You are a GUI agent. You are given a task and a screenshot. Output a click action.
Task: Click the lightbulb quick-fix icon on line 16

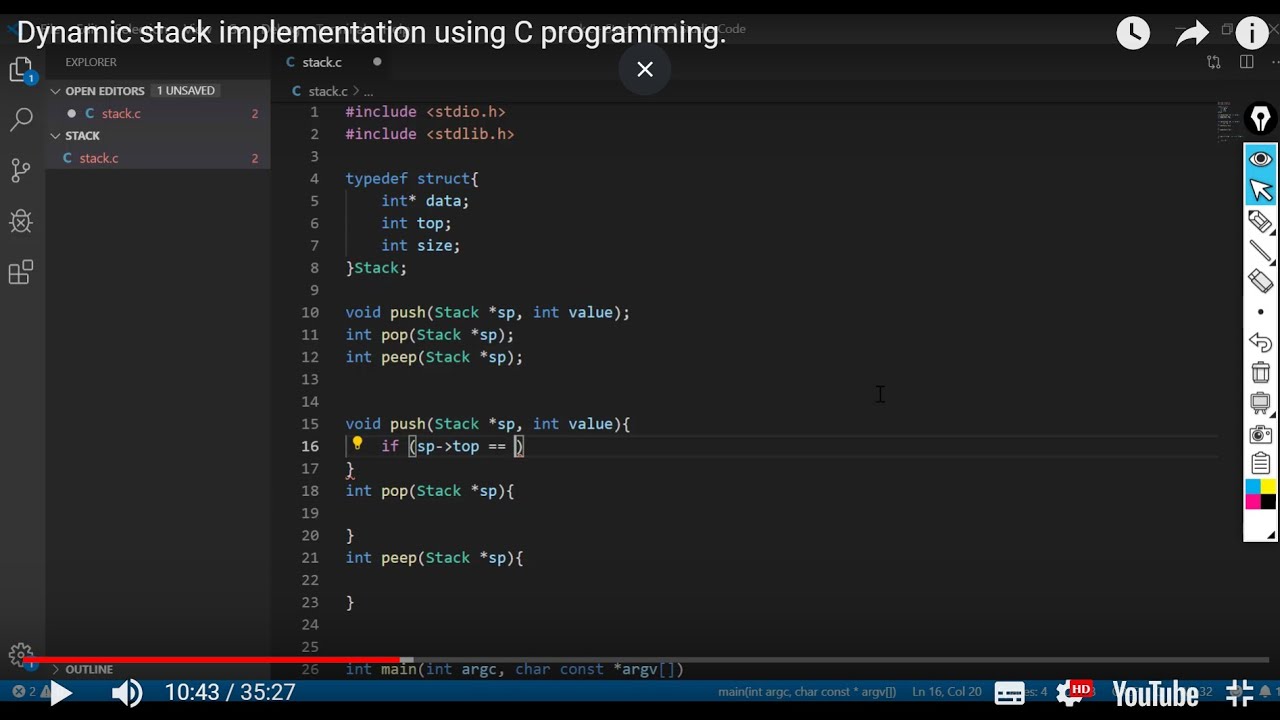(x=357, y=444)
